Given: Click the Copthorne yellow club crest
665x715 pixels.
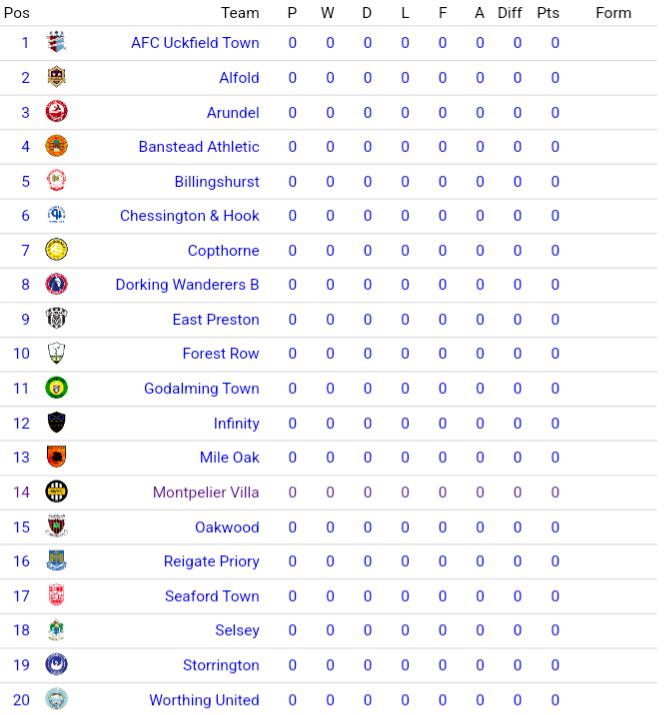Looking at the screenshot, I should [x=57, y=251].
